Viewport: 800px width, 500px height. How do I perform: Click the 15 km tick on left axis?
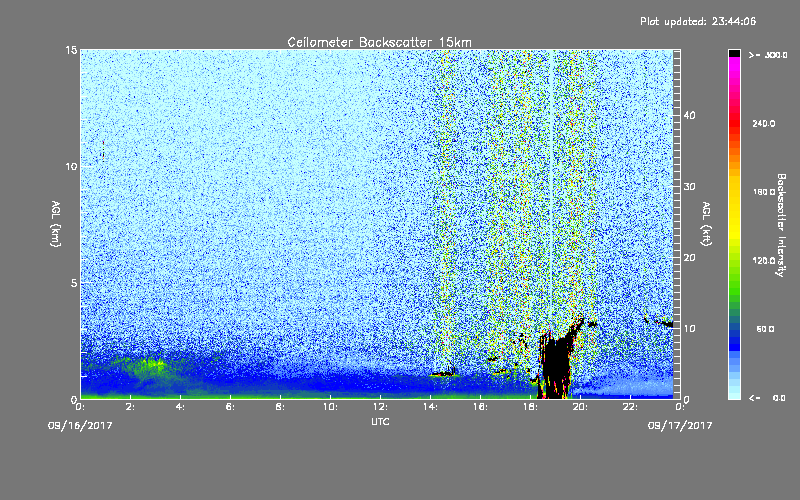point(71,50)
